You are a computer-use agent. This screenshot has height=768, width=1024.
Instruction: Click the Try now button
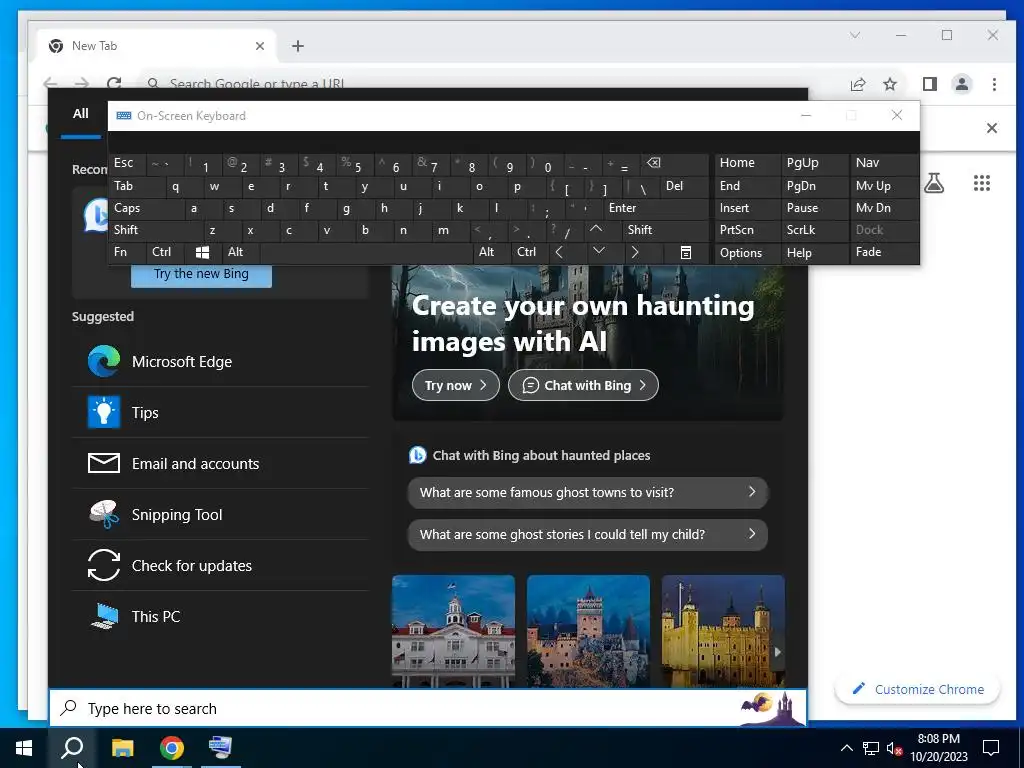pyautogui.click(x=455, y=385)
